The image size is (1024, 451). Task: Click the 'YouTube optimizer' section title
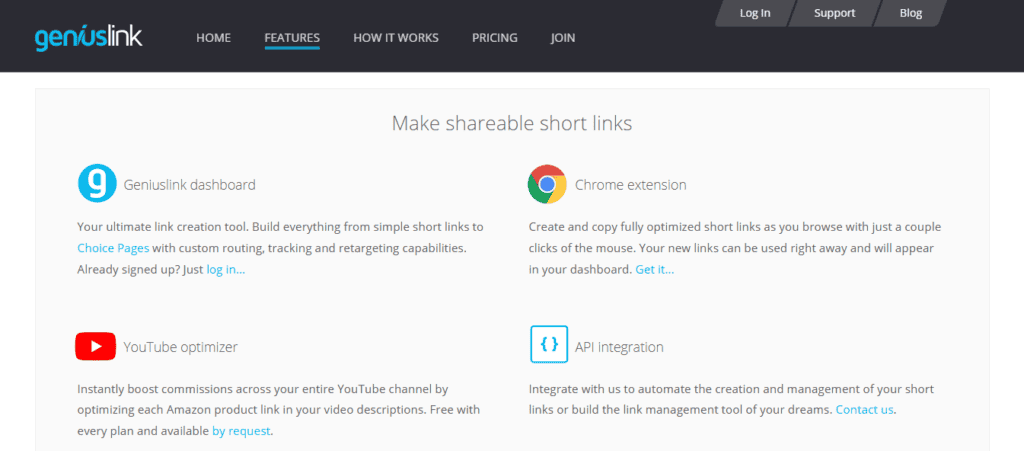180,347
